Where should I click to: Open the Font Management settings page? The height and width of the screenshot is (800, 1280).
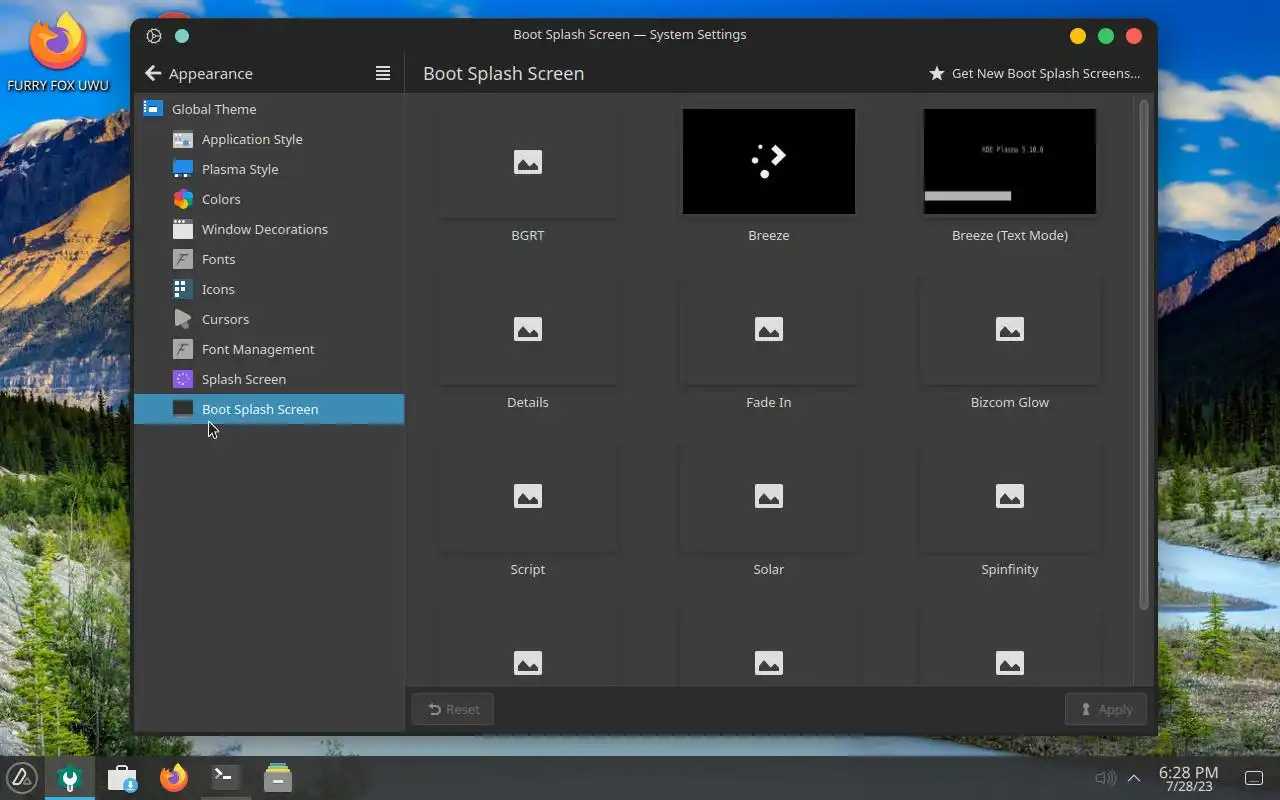269,349
